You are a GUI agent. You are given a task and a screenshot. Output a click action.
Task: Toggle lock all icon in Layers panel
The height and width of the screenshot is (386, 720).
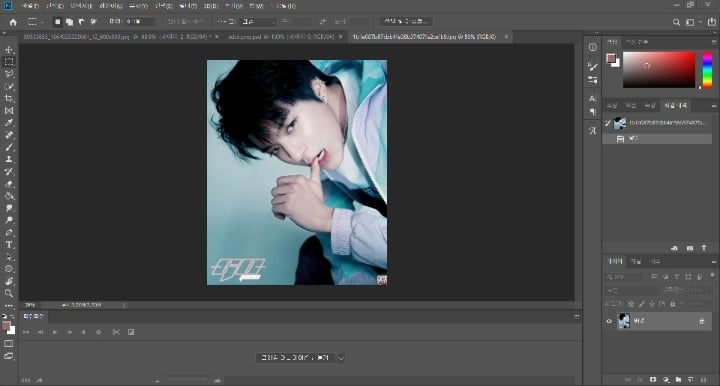click(x=672, y=304)
